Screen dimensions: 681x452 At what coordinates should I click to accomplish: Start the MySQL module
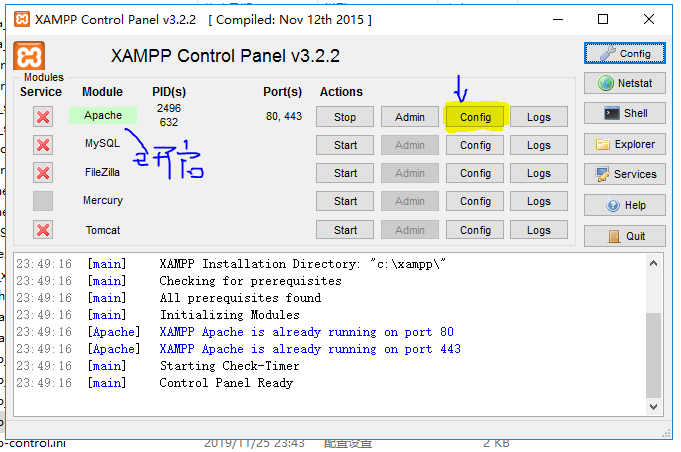345,145
